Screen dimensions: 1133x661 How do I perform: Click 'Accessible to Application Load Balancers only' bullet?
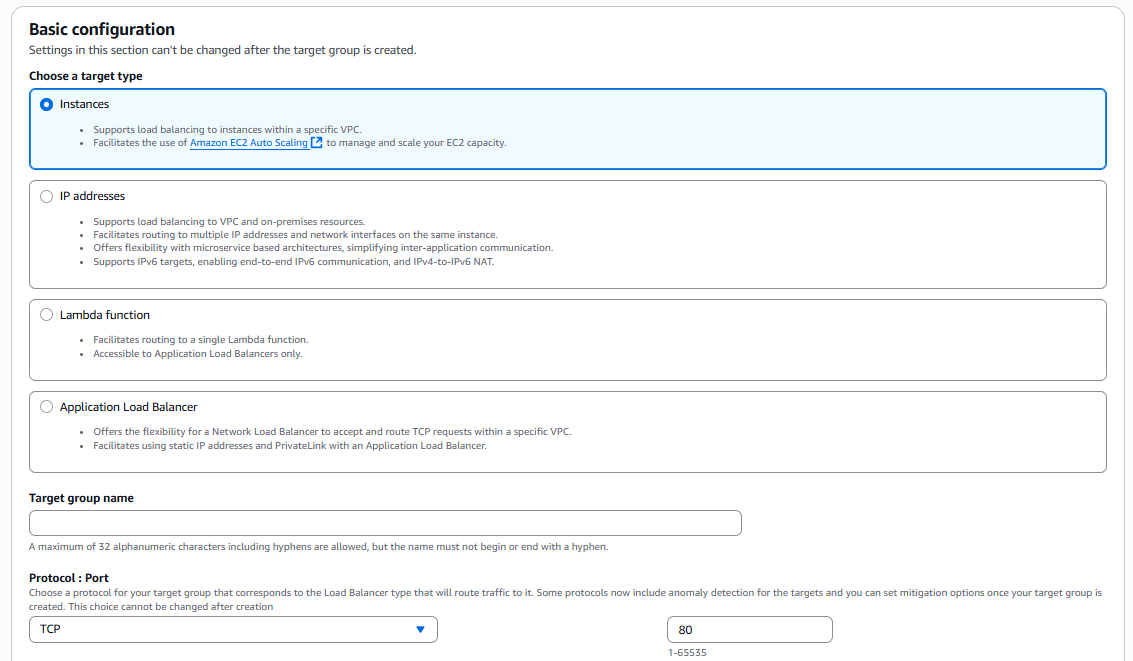tap(197, 354)
